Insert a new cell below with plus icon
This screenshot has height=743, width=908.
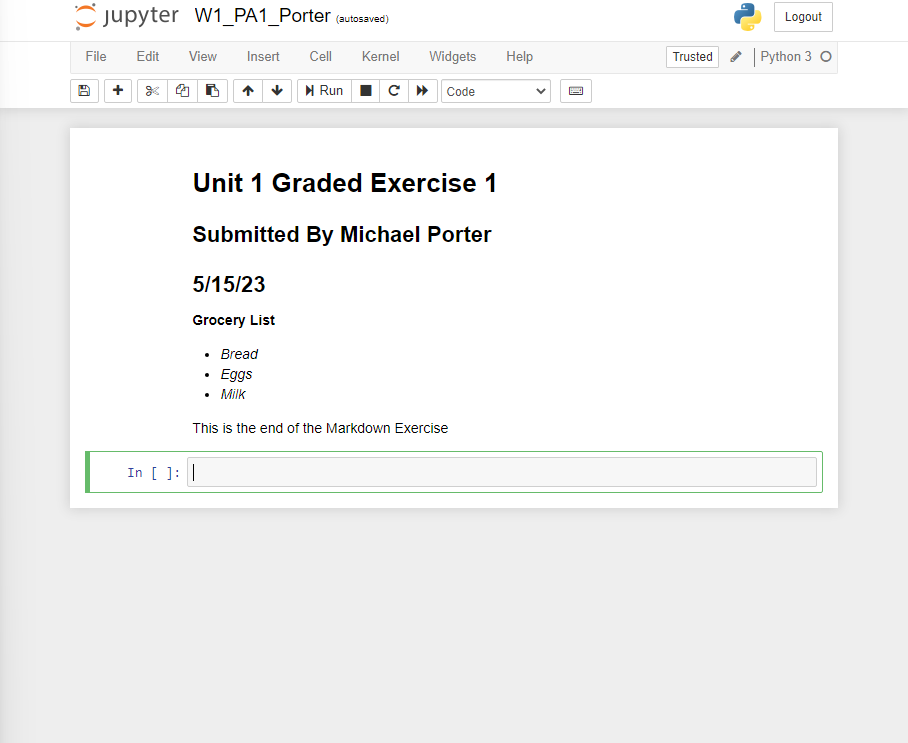click(117, 90)
